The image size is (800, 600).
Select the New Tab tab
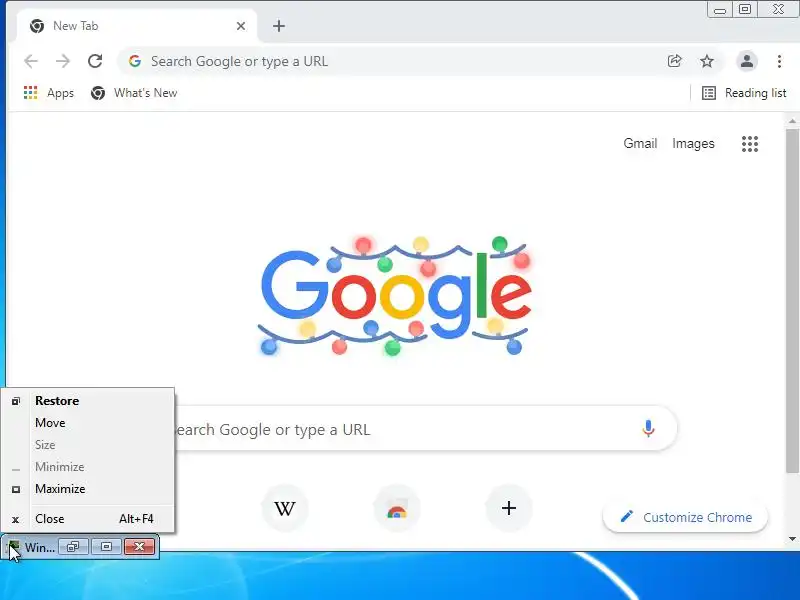pyautogui.click(x=137, y=26)
